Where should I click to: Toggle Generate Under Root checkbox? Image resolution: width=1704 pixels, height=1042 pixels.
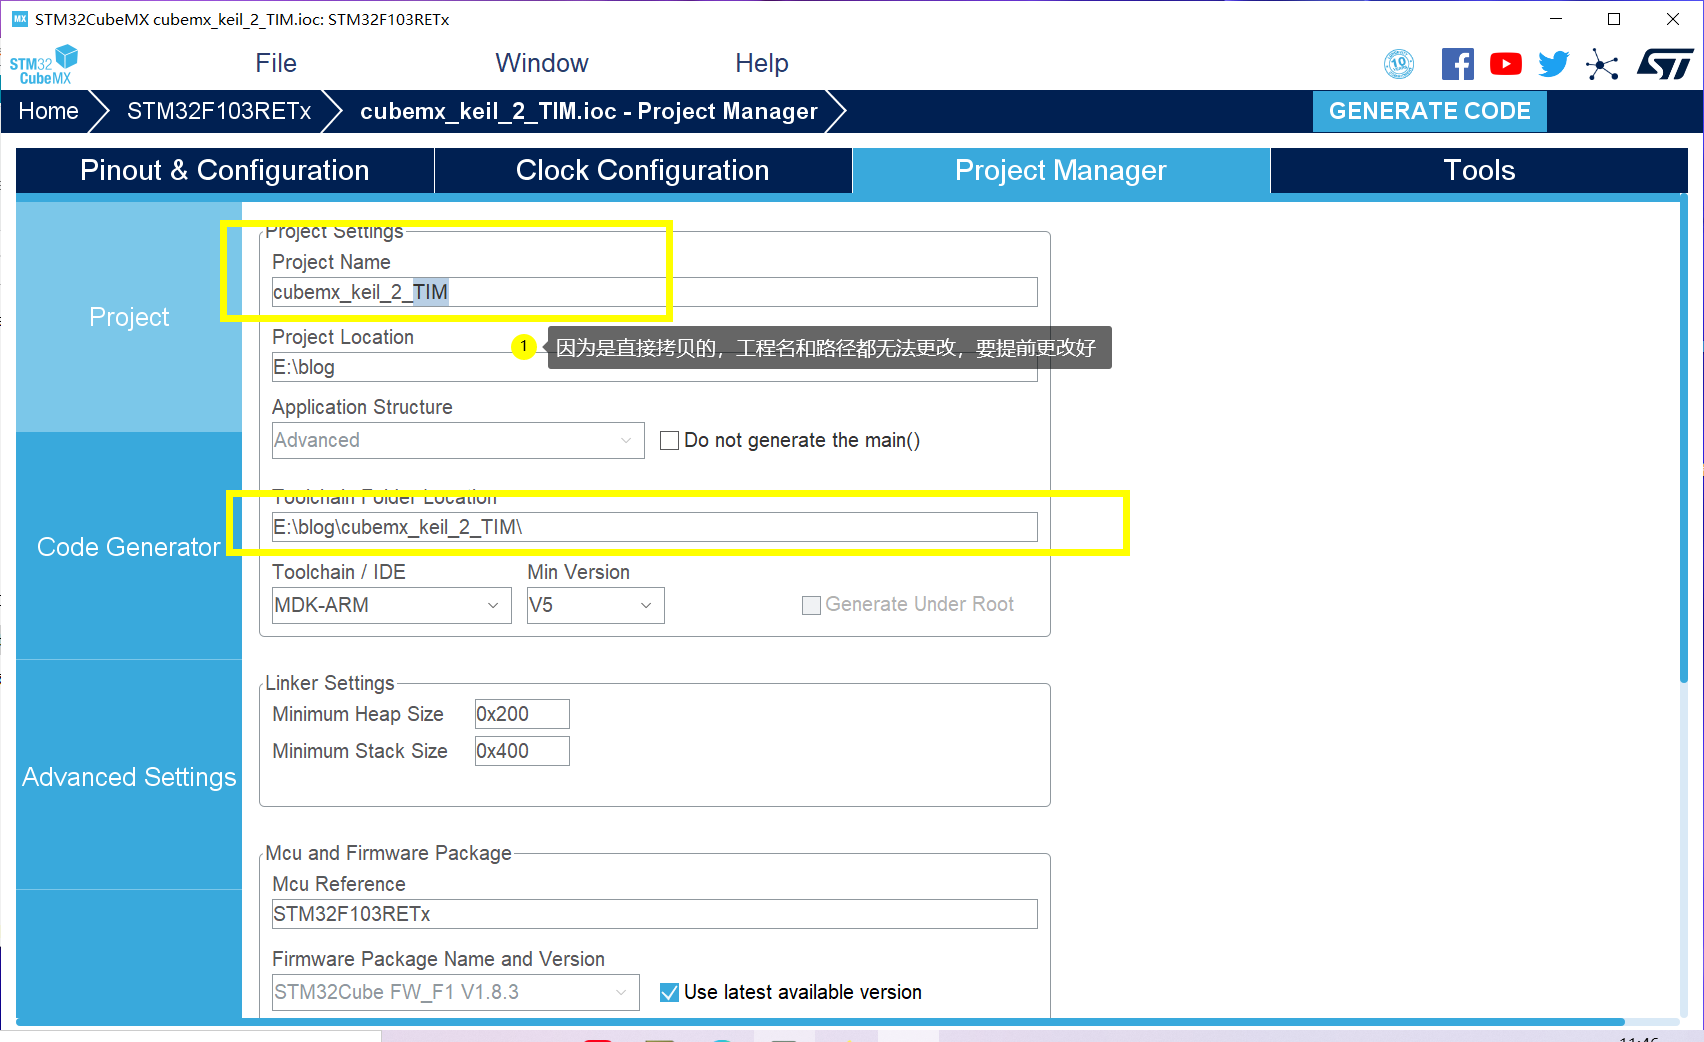coord(811,605)
